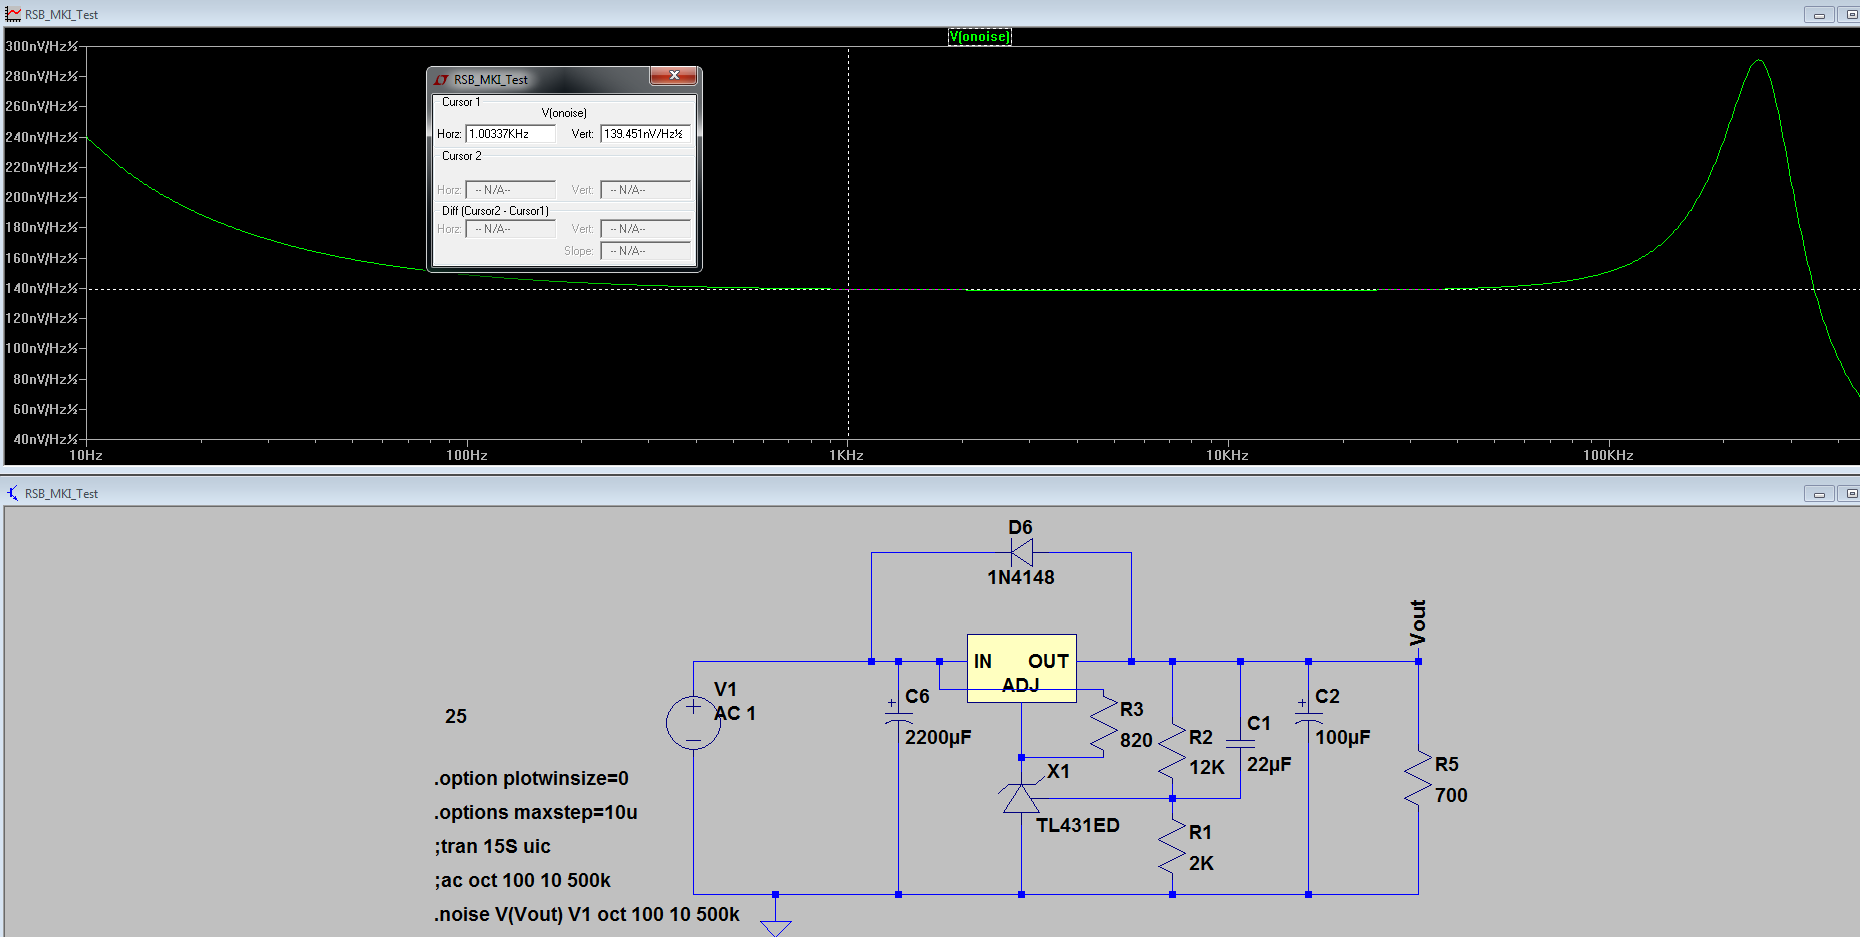This screenshot has width=1860, height=937.
Task: Click the 22µF value of C1
Action: point(1269,764)
